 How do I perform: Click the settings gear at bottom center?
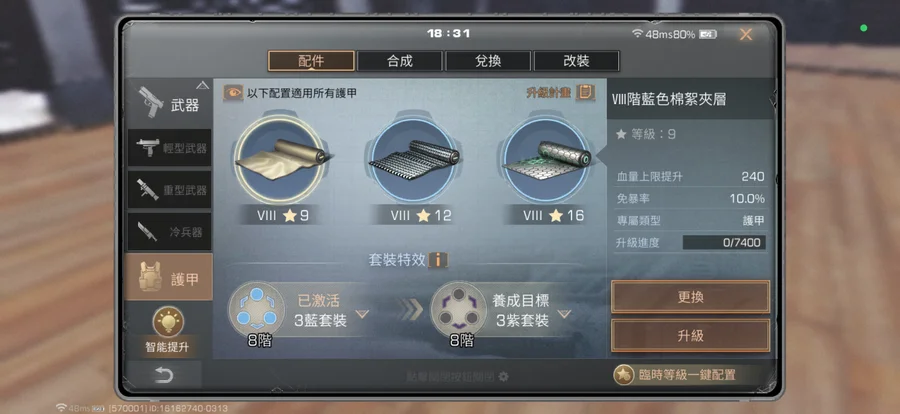tap(503, 377)
